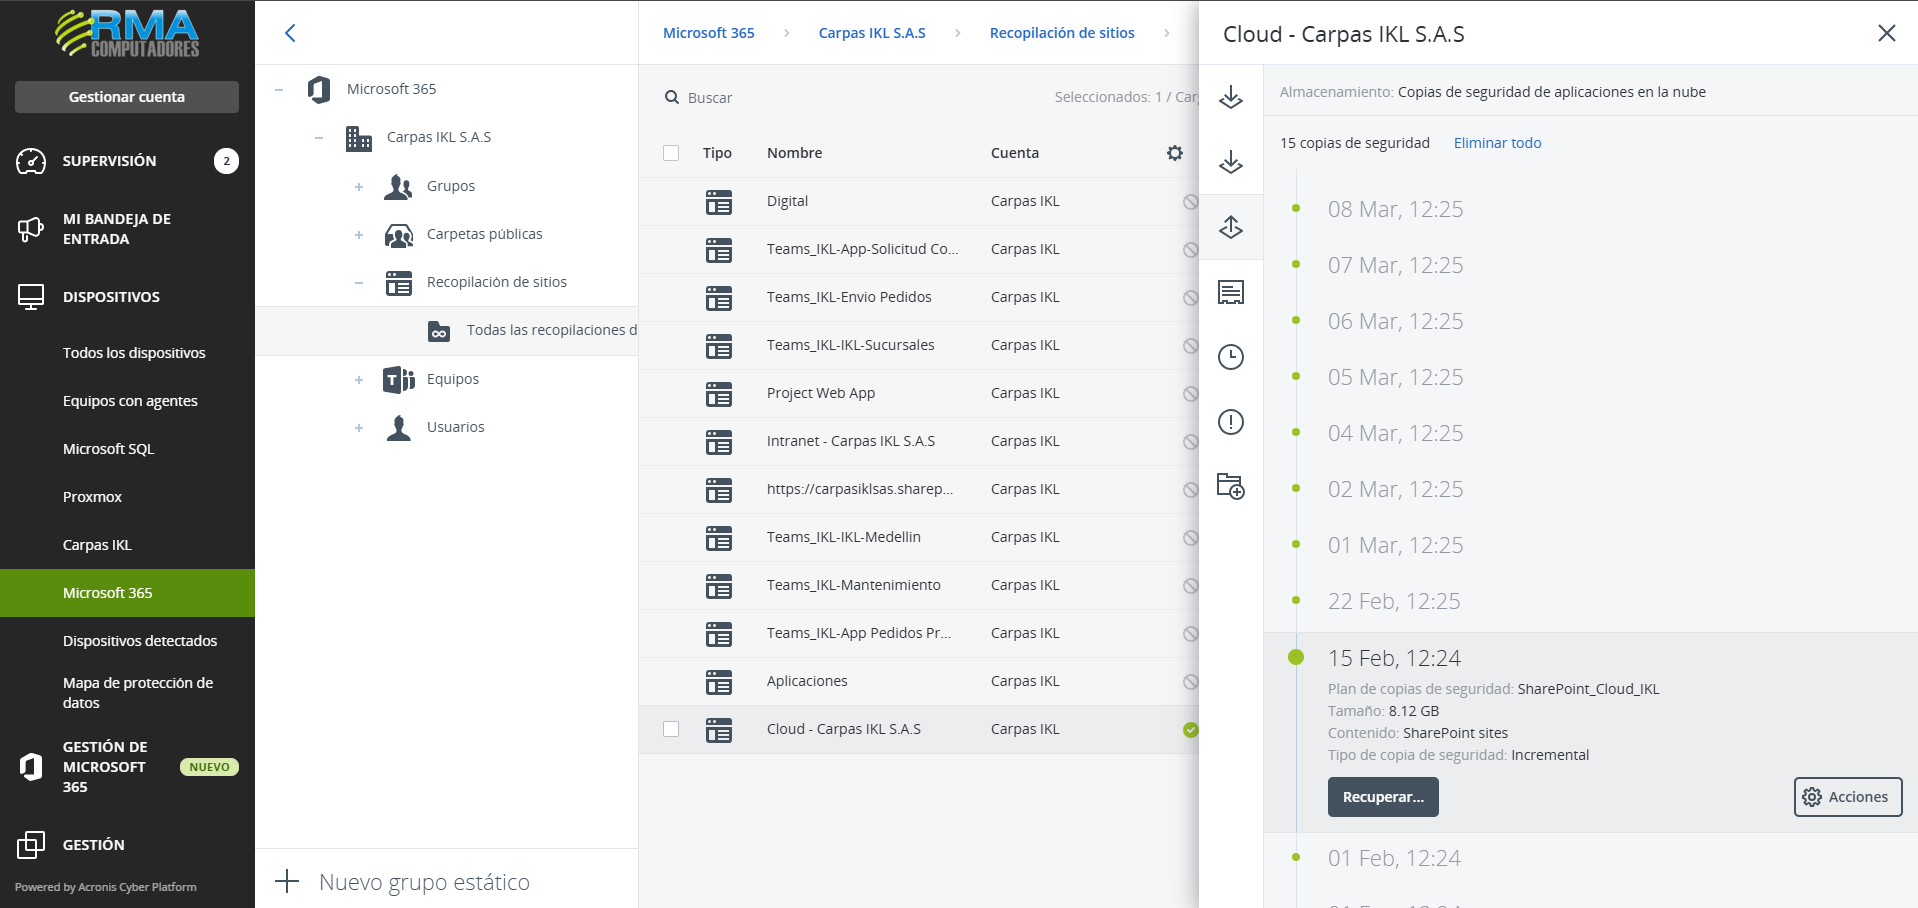This screenshot has width=1918, height=908.
Task: Click the clock activities icon in side panel
Action: tap(1230, 357)
